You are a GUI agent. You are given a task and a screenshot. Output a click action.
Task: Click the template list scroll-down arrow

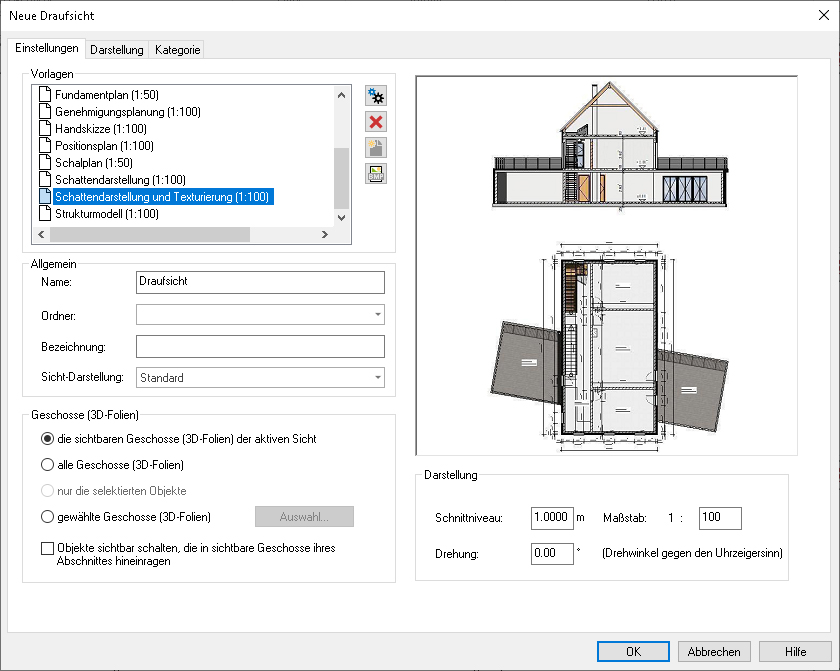point(341,217)
